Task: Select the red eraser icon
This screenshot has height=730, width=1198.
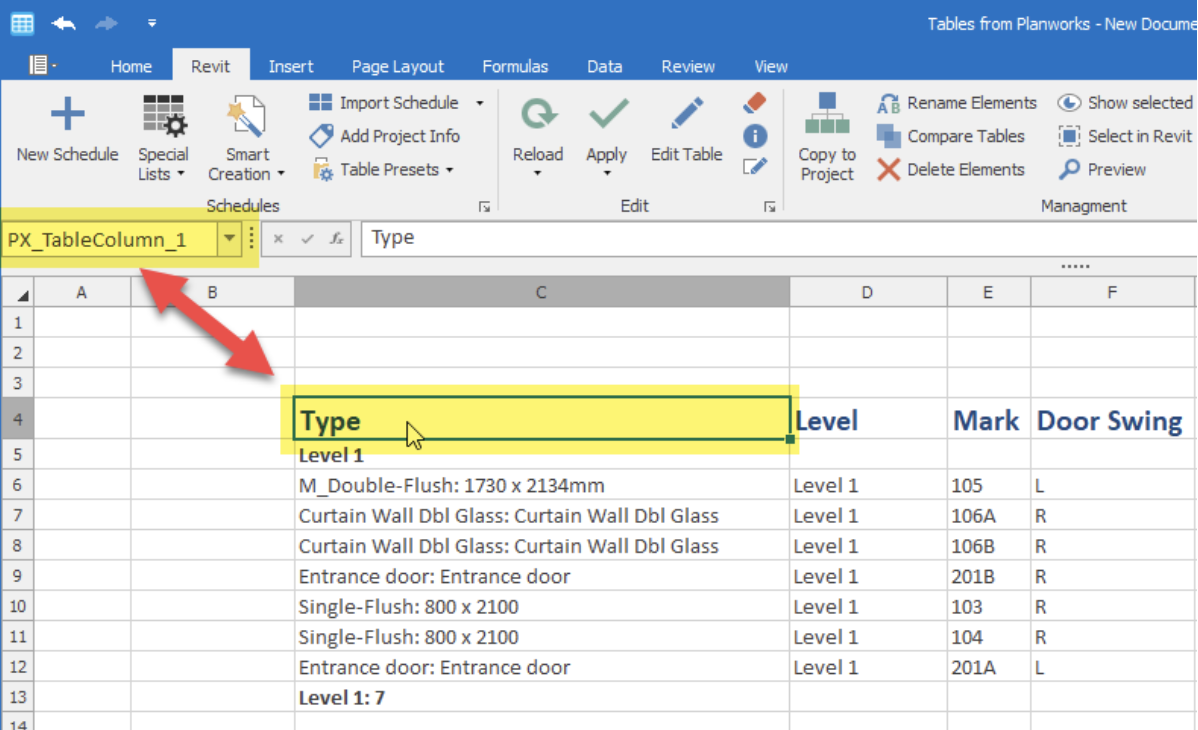Action: coord(755,102)
